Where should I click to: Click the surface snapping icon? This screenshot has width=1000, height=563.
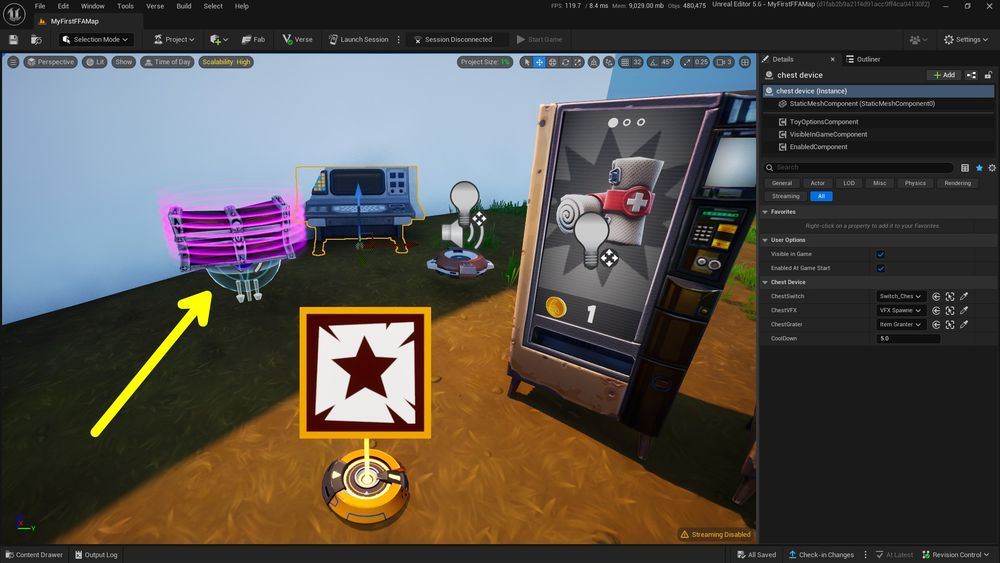[609, 62]
